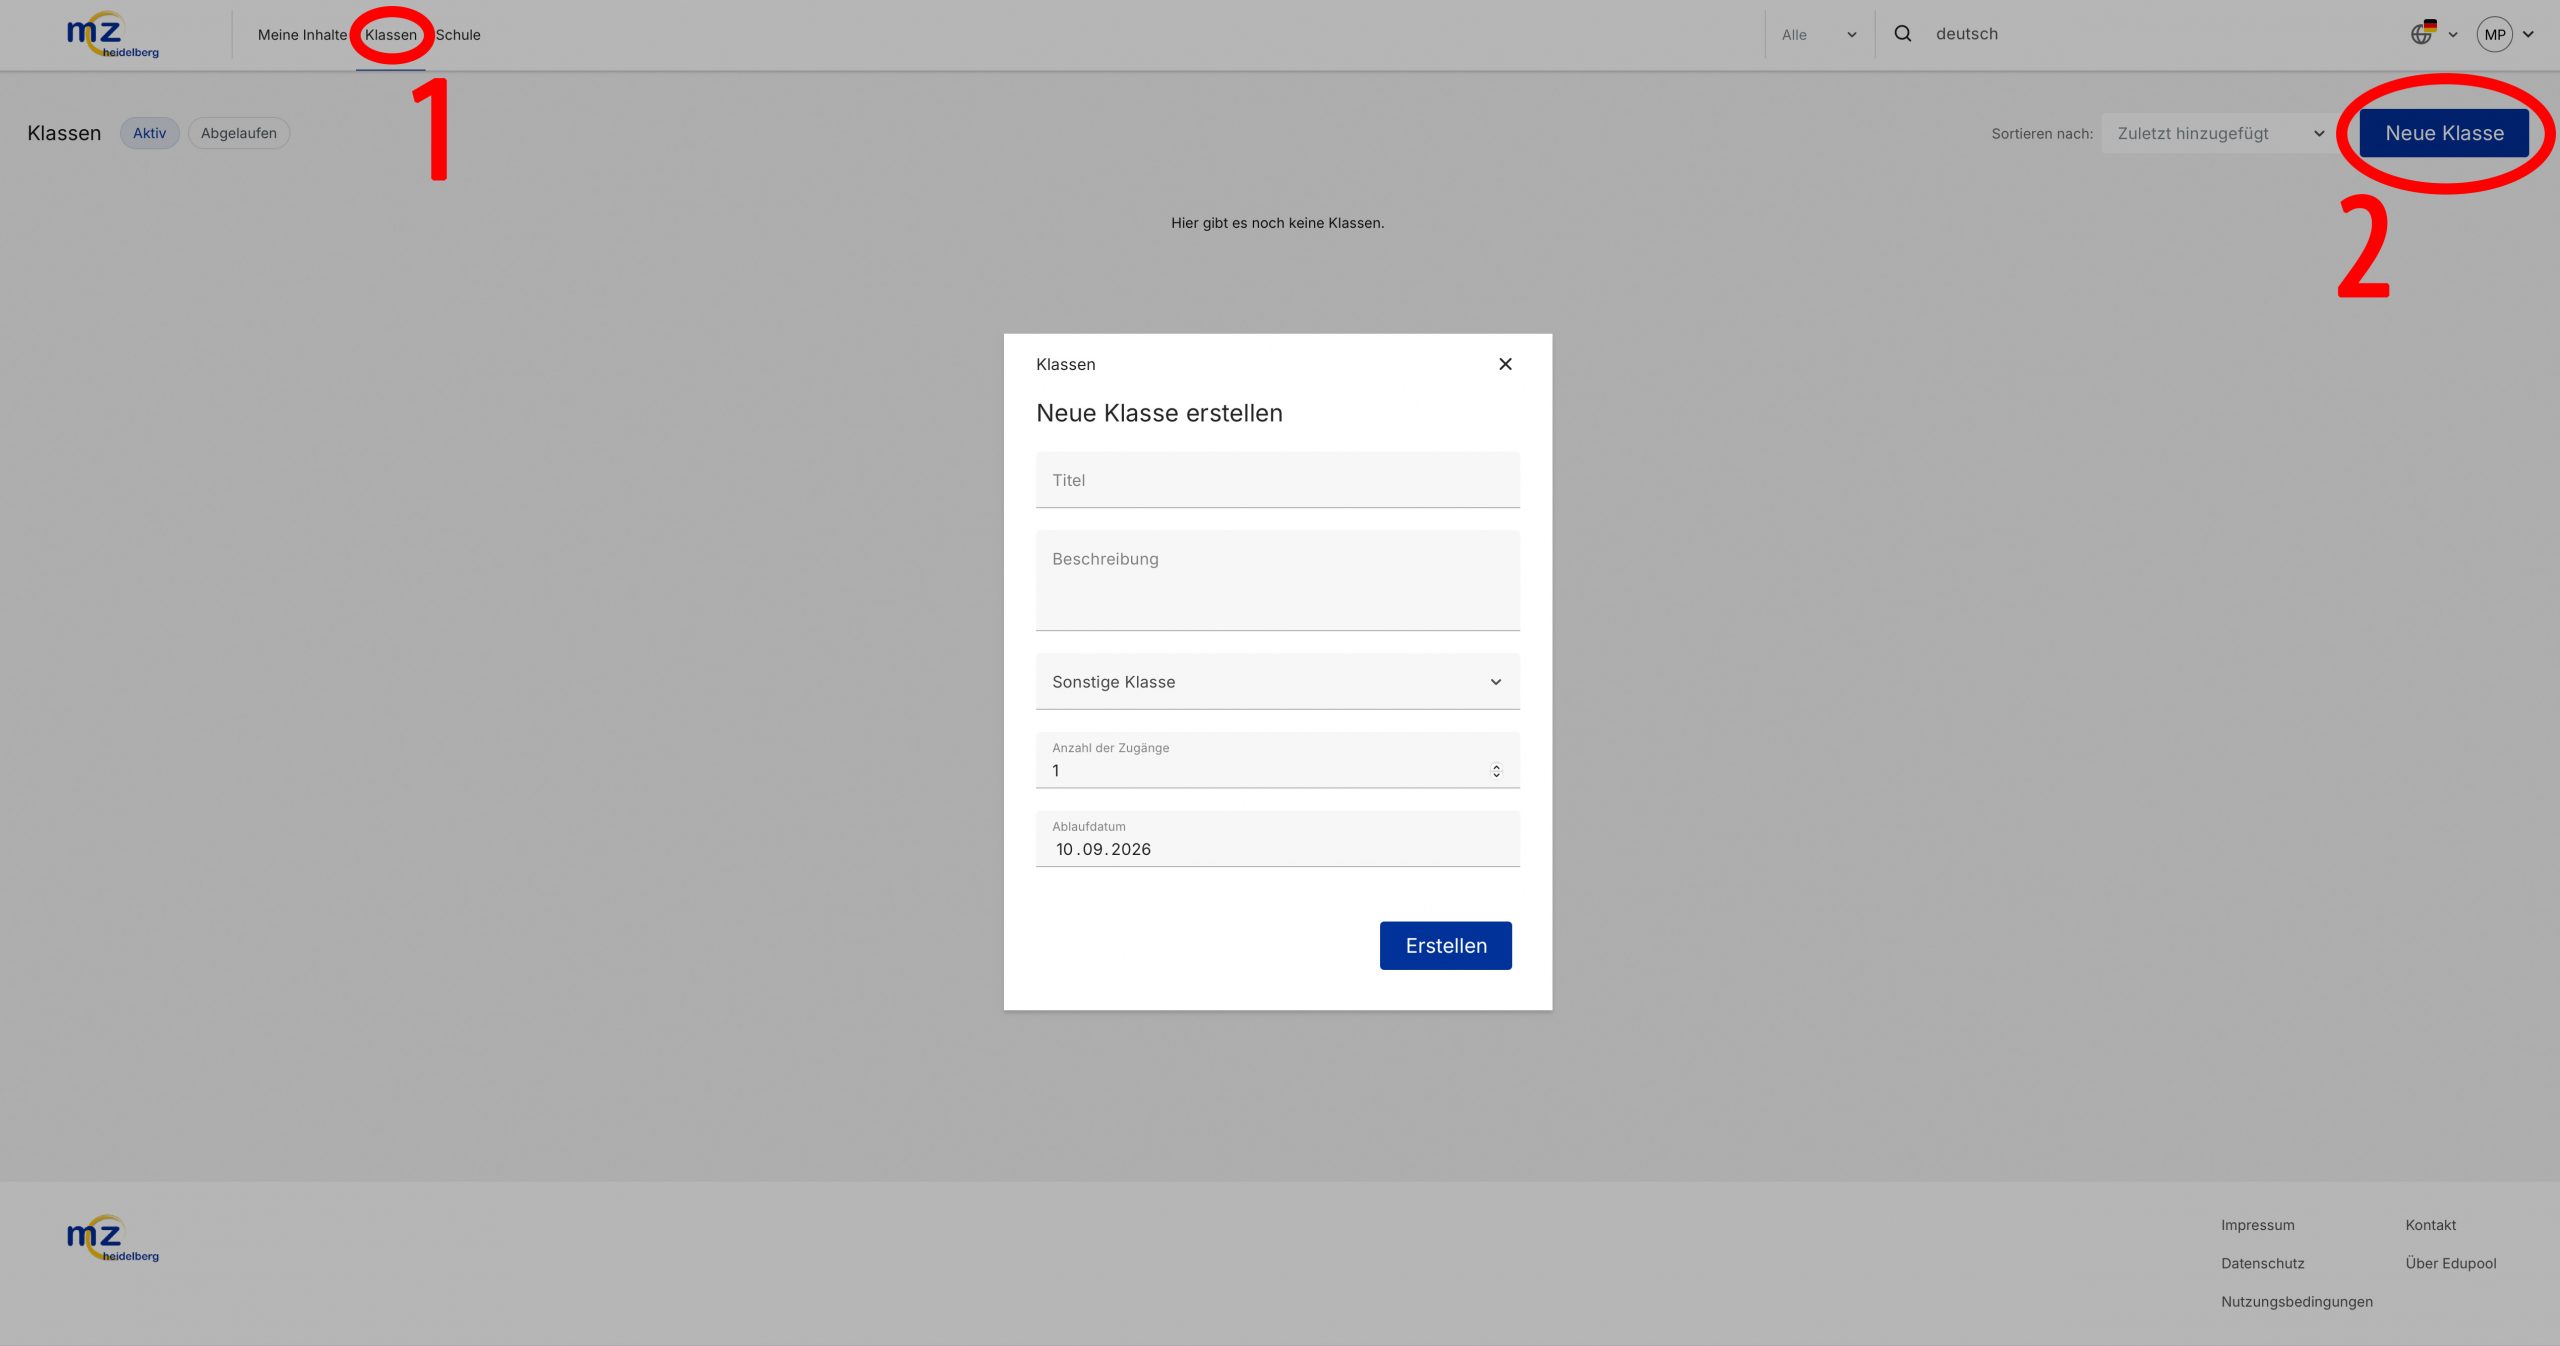Screen dimensions: 2560x1346
Task: Close the Neue Klasse erstellen dialog
Action: [1505, 364]
